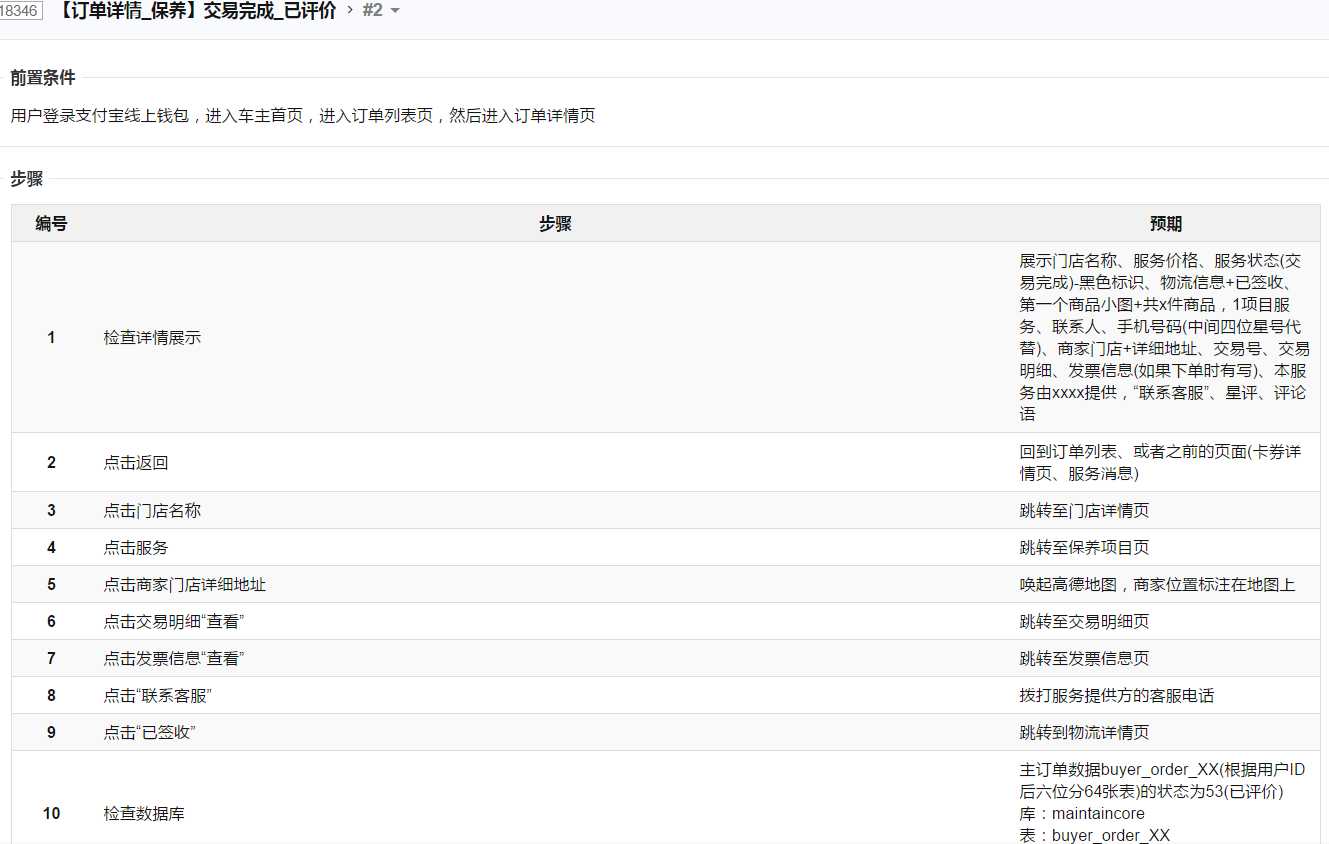The image size is (1329, 844).
Task: Click the title 【订单详情_保养】交易完成_已评价
Action: click(195, 11)
